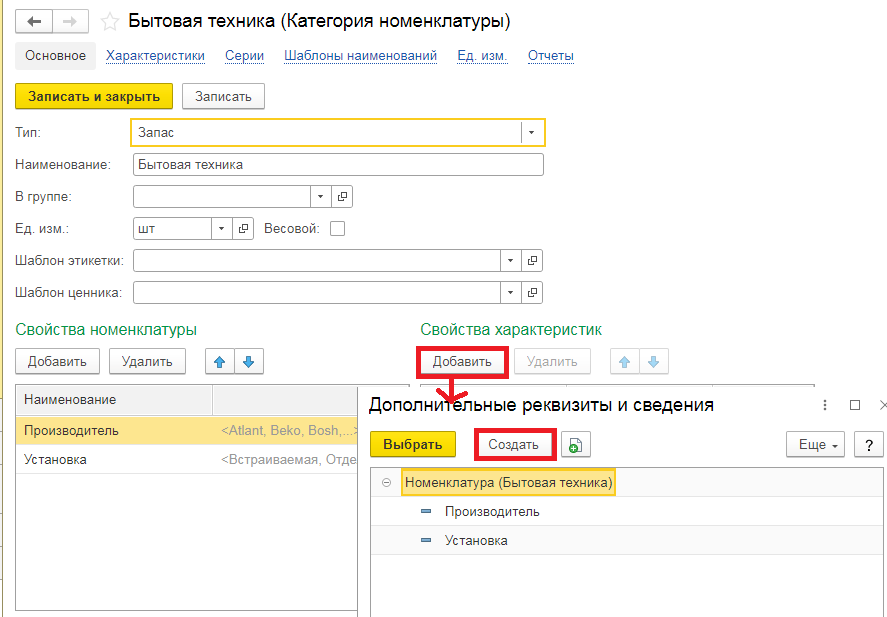Click the greyed Удалить under Свойства характеристик

pyautogui.click(x=552, y=362)
